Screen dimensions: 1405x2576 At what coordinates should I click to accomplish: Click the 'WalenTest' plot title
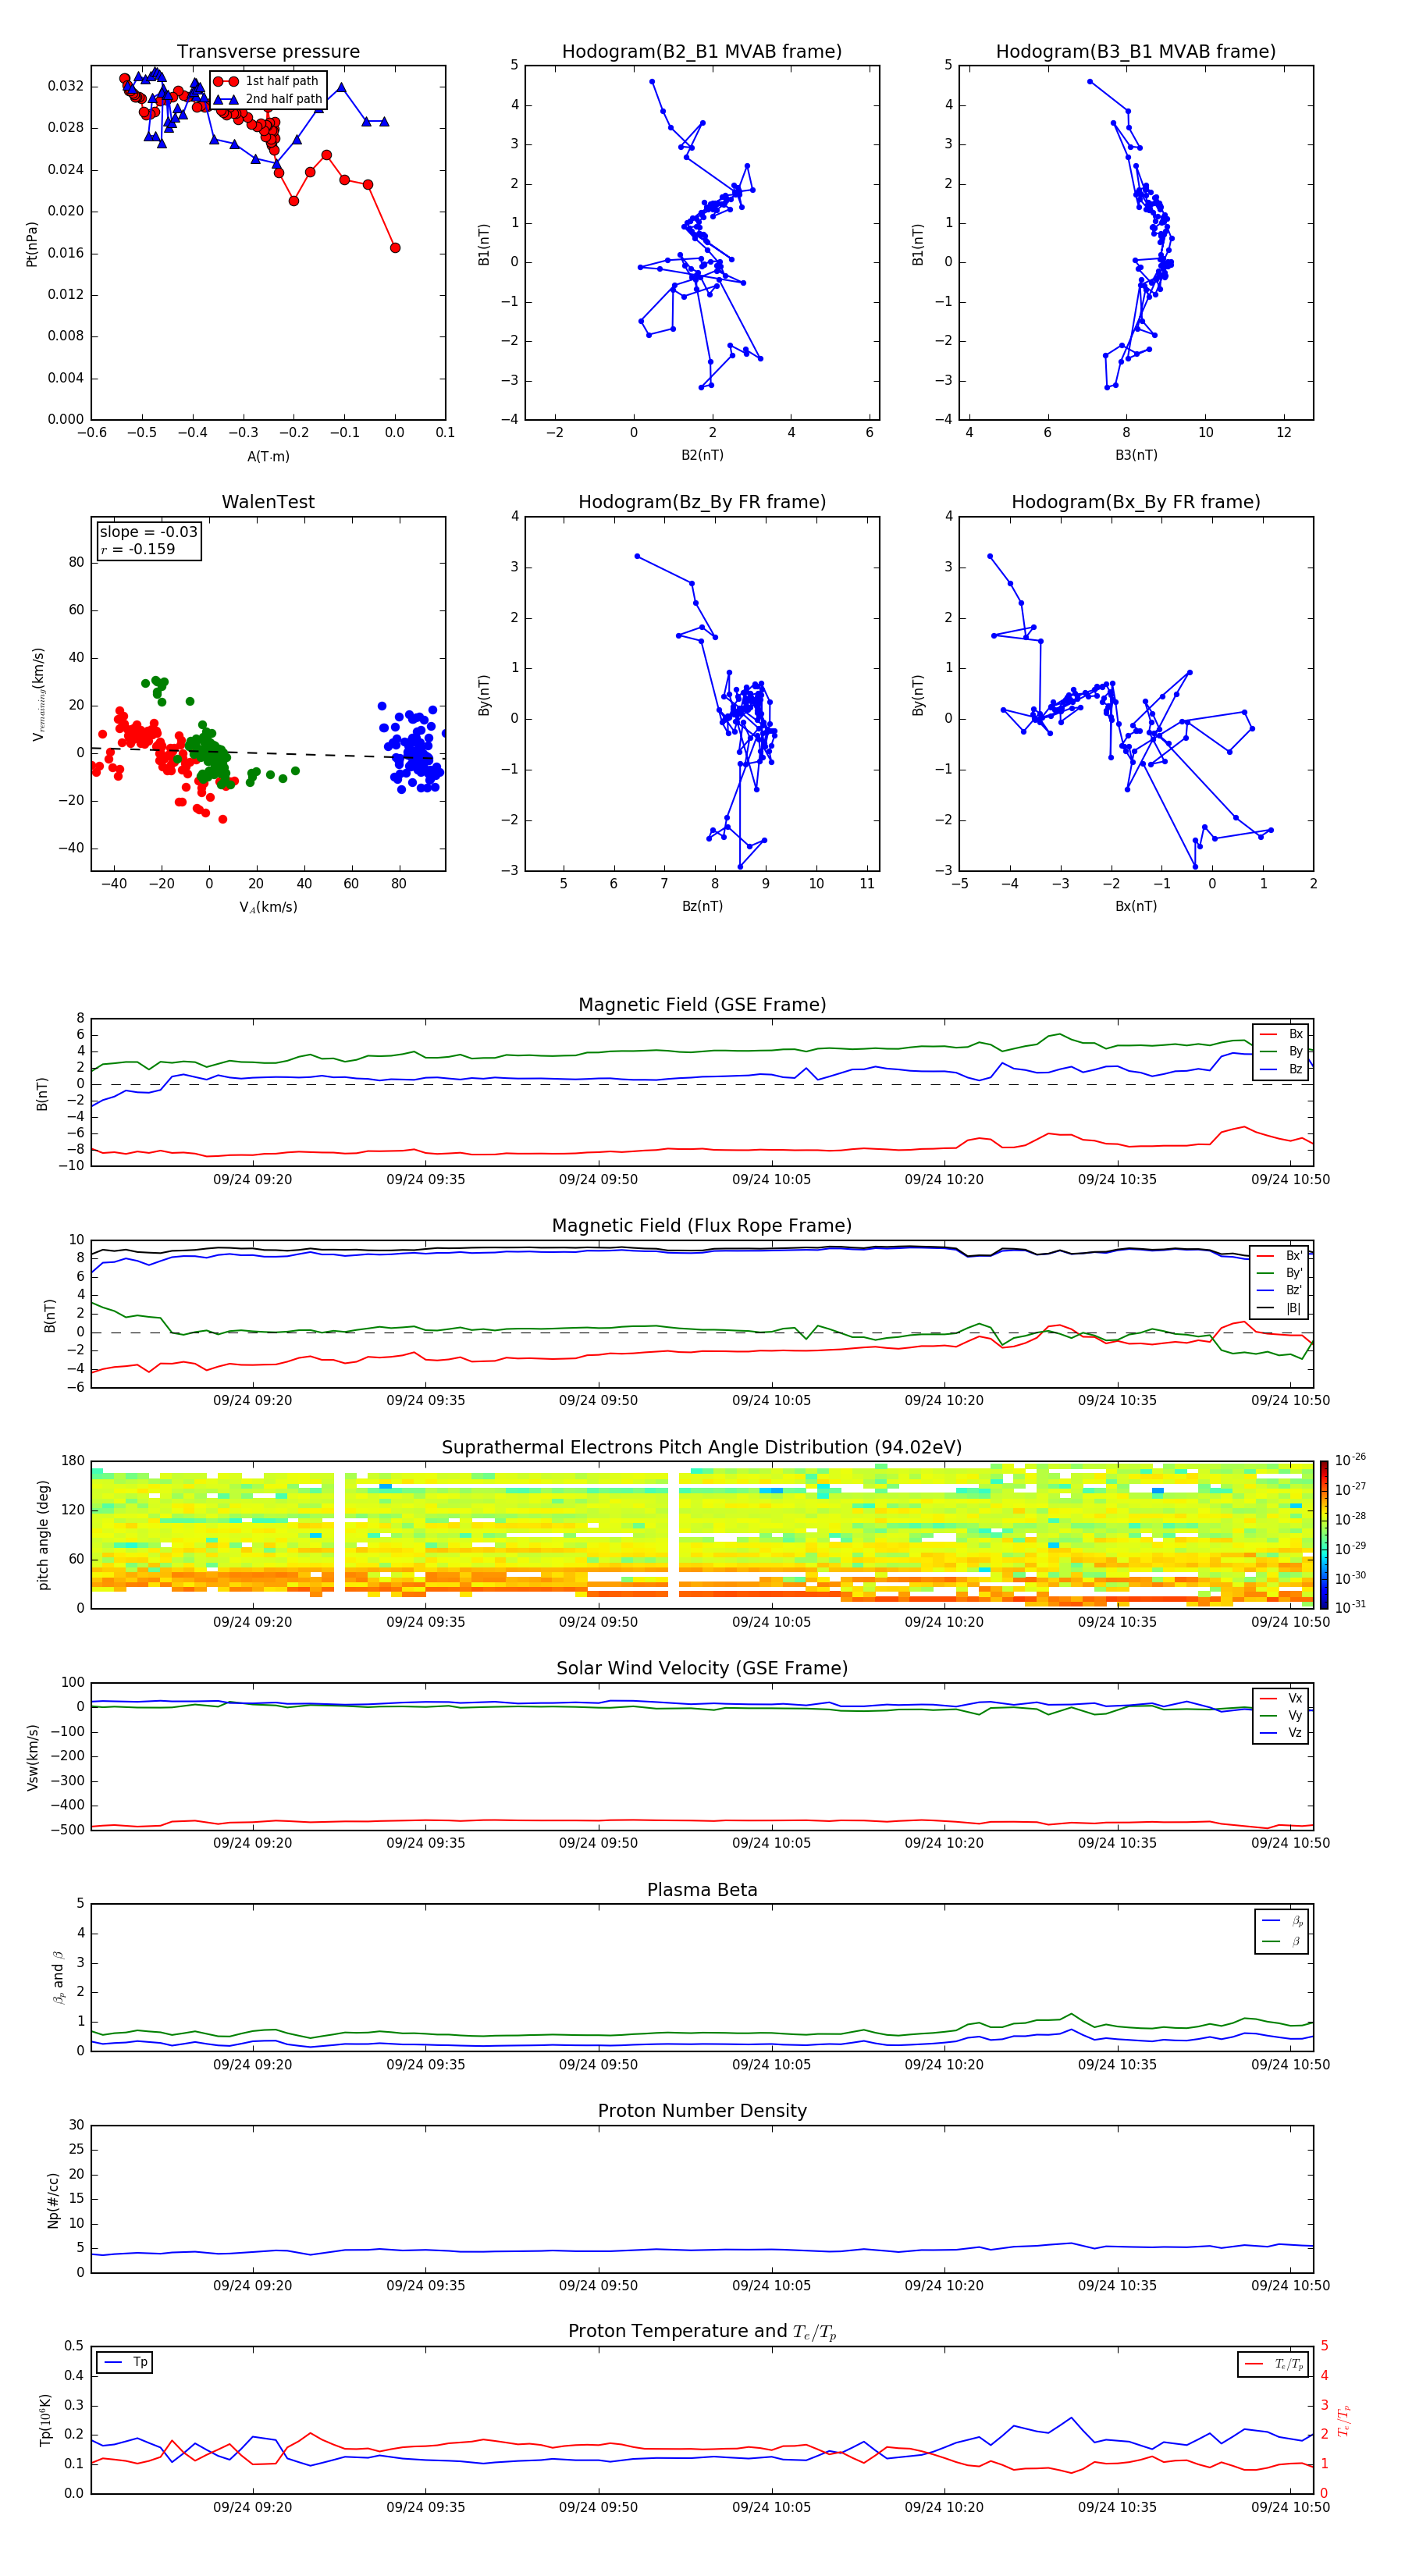tap(268, 502)
